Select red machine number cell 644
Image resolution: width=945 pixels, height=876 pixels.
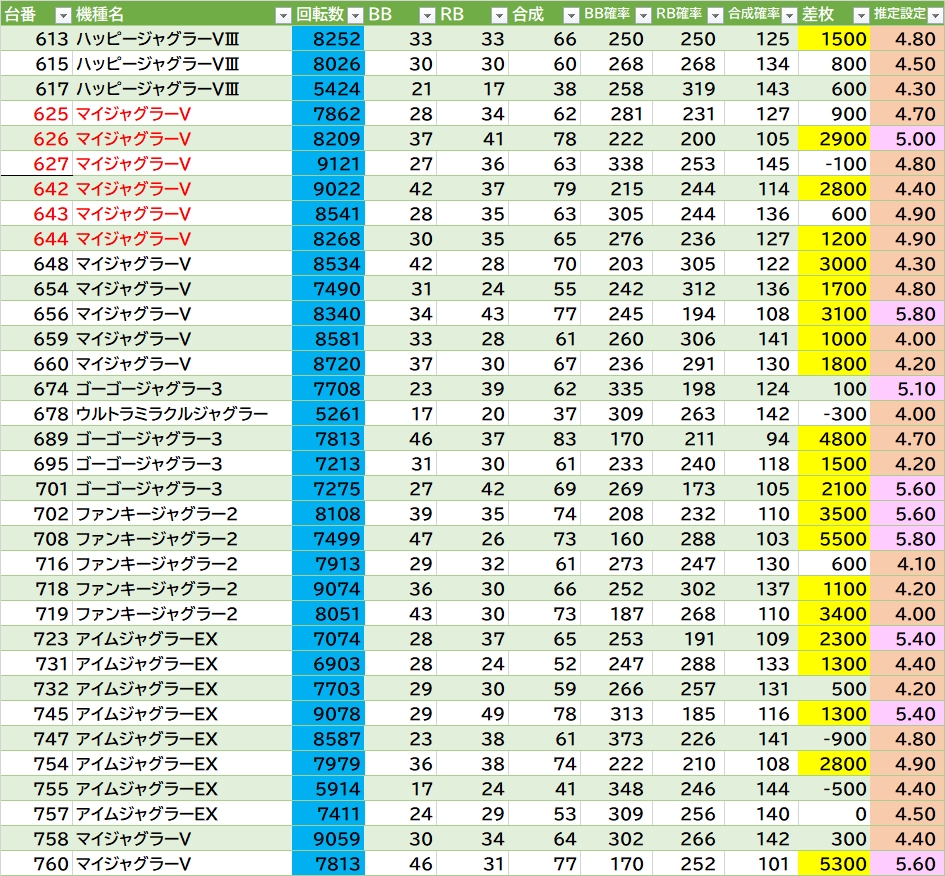[37, 239]
